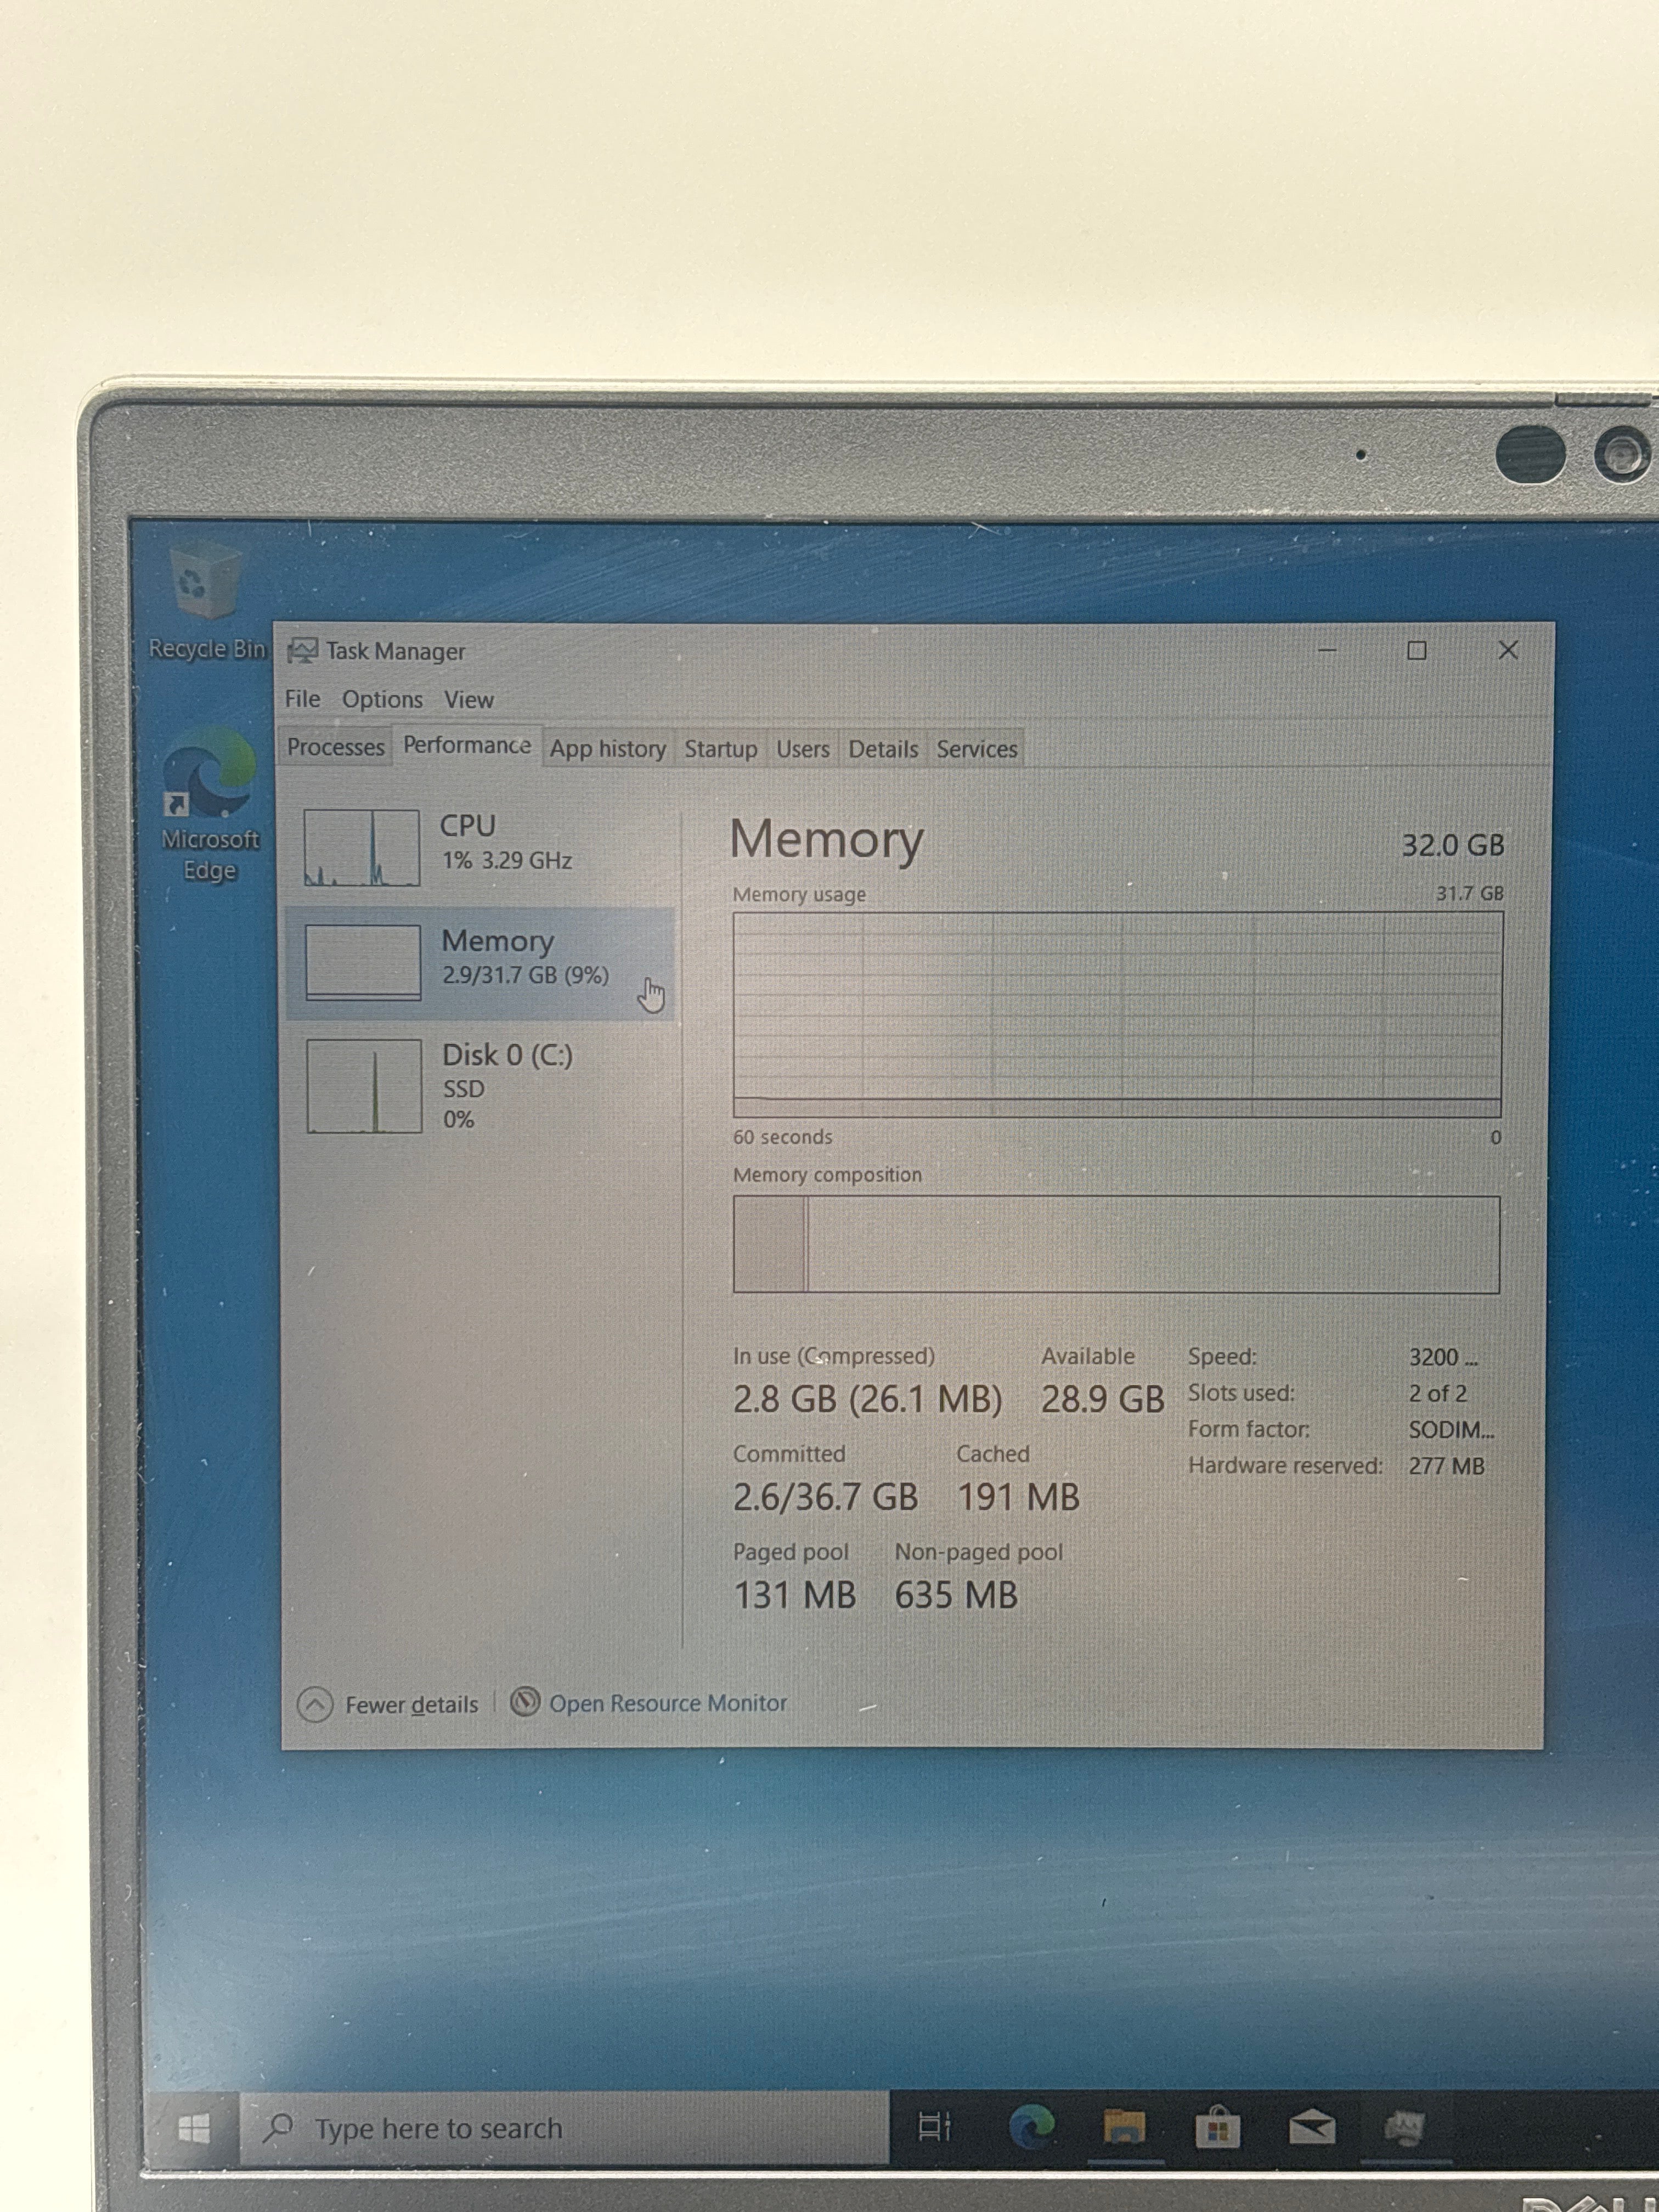Click the 31.7 GB graph maximum label
This screenshot has height=2212, width=1659.
[1469, 893]
